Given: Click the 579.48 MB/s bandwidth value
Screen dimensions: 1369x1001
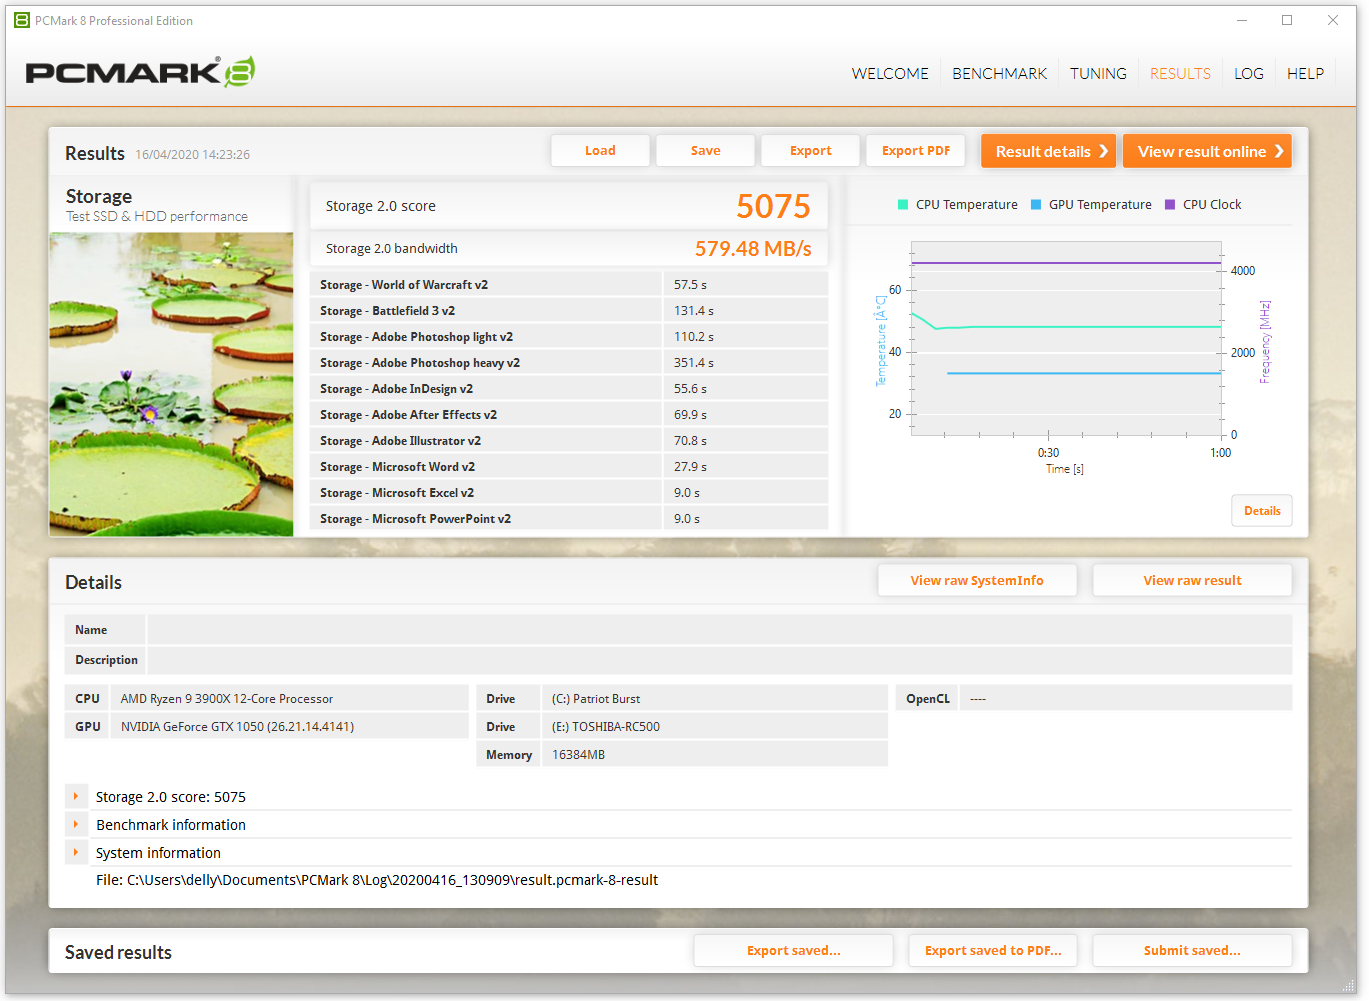Looking at the screenshot, I should pos(753,249).
